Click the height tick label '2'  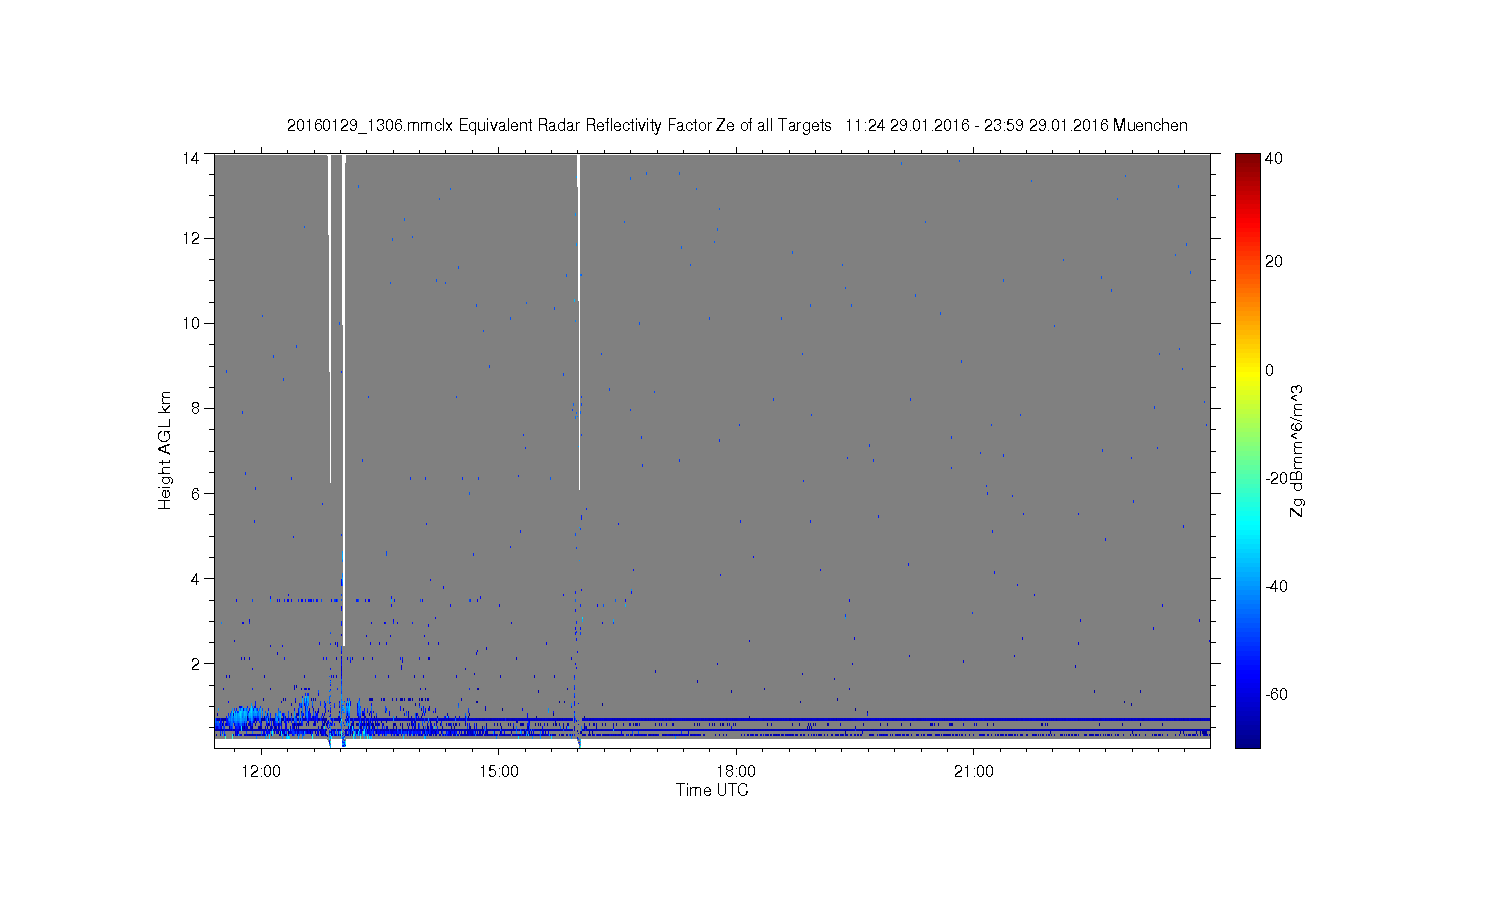tap(195, 663)
